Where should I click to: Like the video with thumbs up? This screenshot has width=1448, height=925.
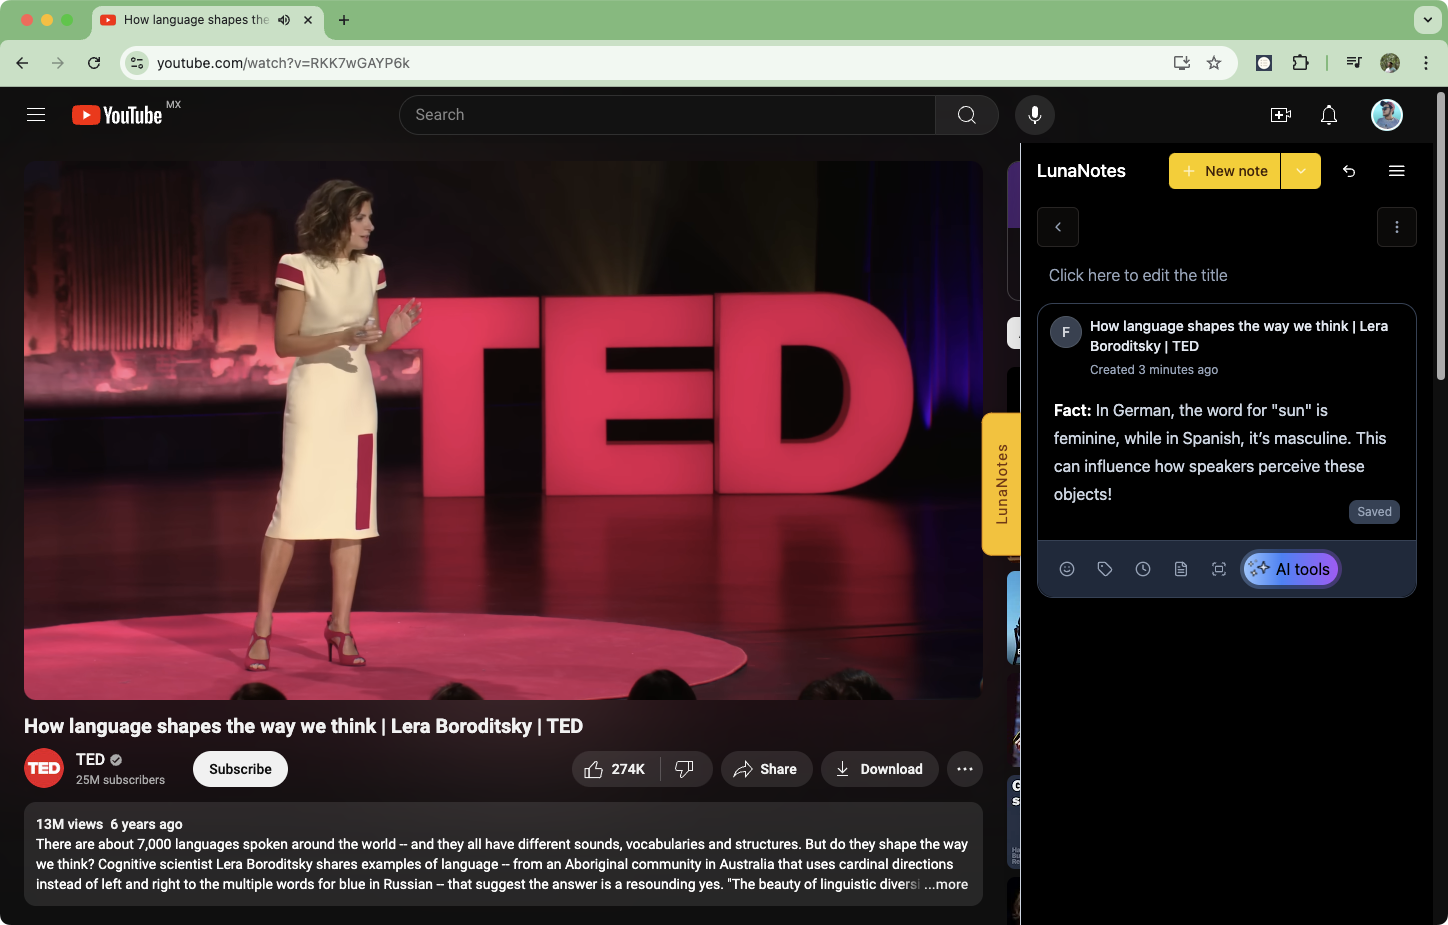(616, 769)
